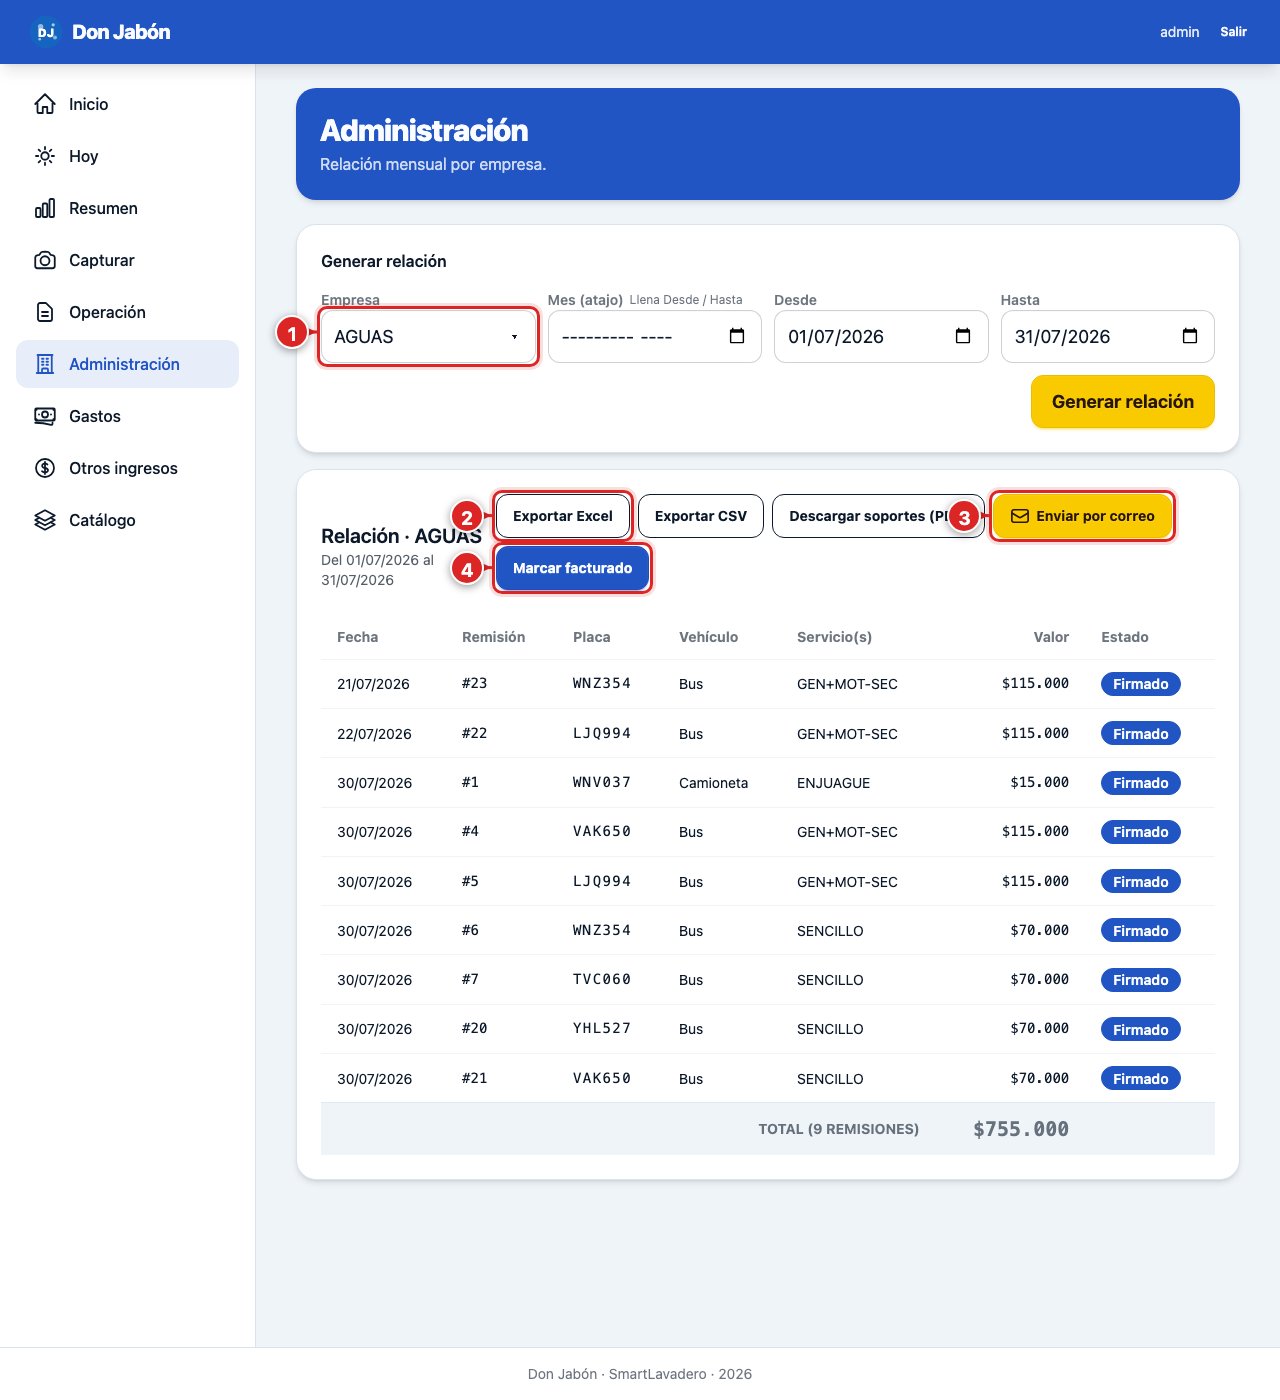Click the Operación document icon
This screenshot has height=1400, width=1280.
click(45, 312)
